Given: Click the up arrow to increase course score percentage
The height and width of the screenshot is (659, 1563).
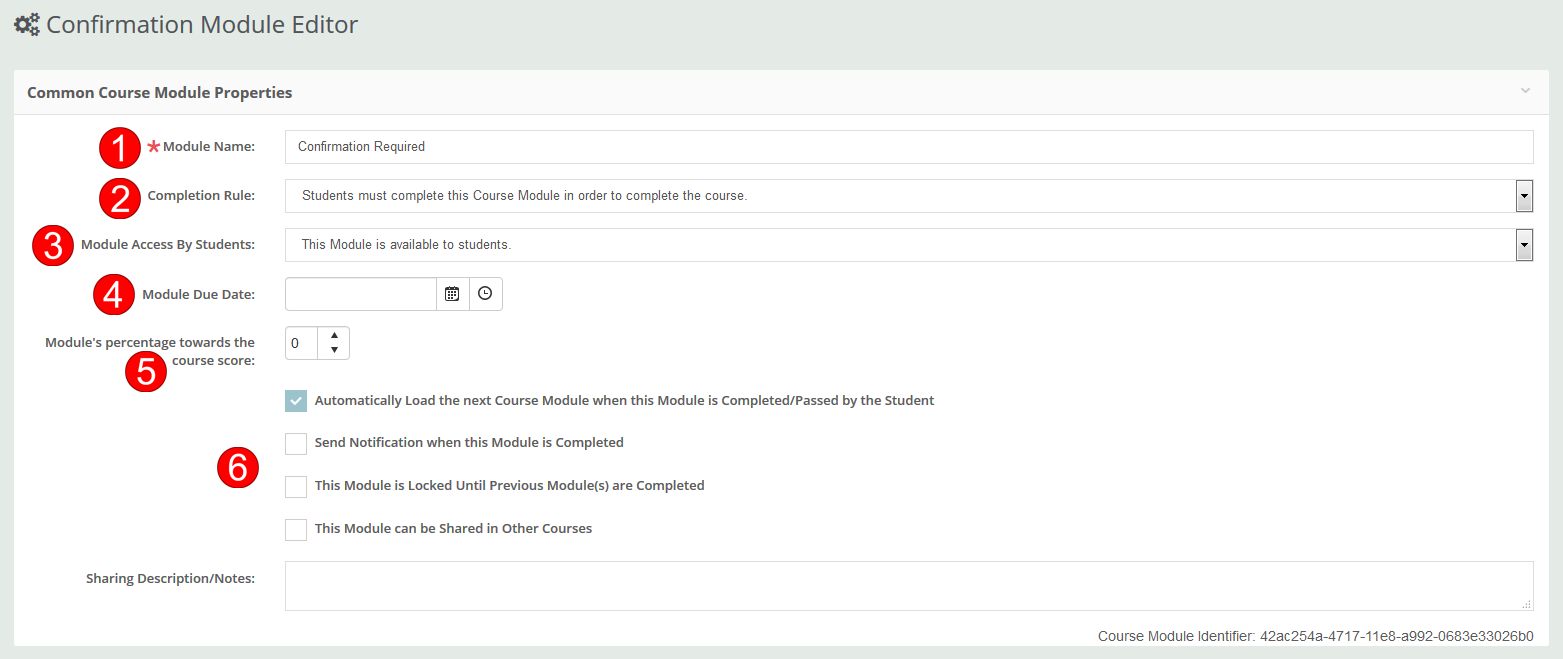Looking at the screenshot, I should tap(334, 336).
